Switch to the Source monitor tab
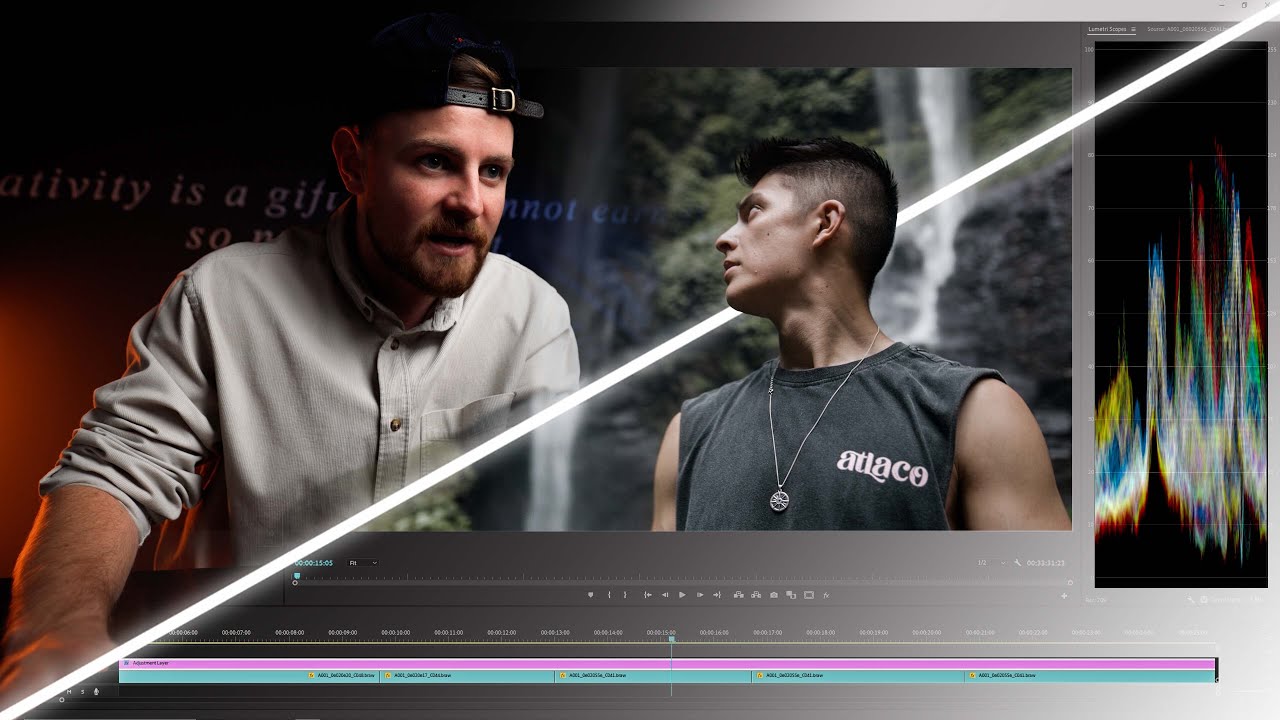Viewport: 1280px width, 720px height. click(x=1187, y=29)
